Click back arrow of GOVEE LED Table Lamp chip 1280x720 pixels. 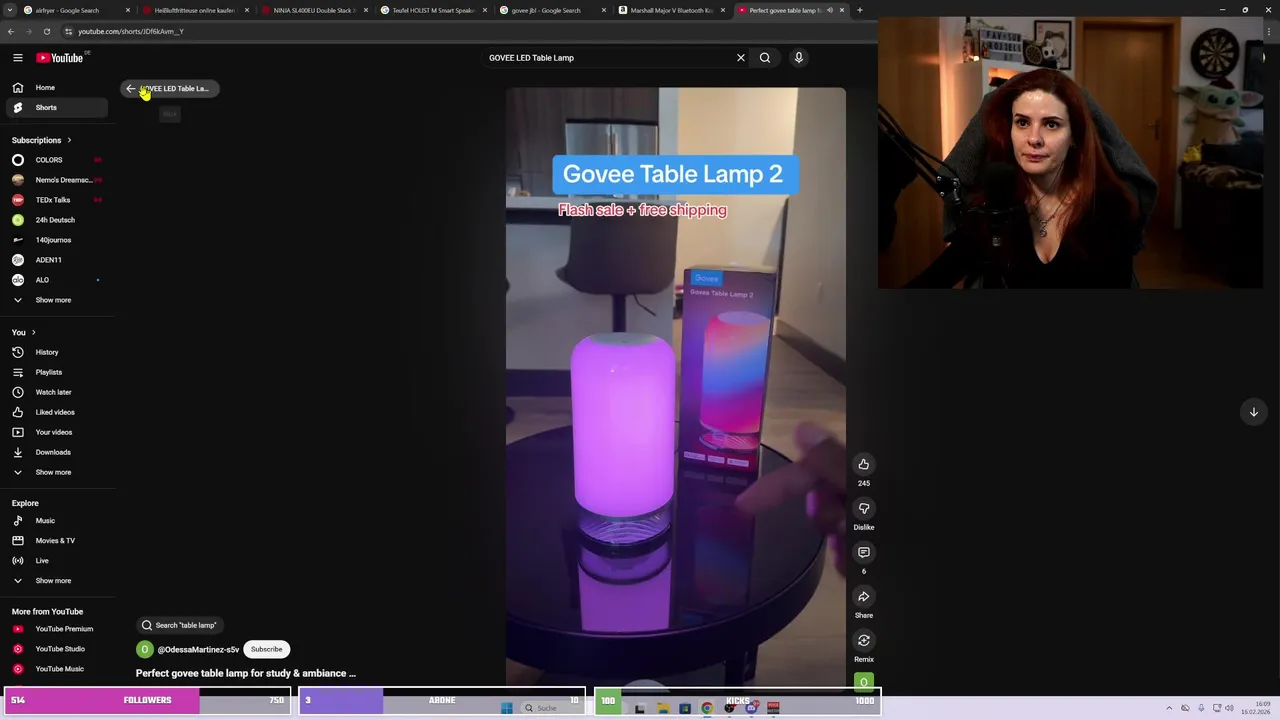click(x=131, y=89)
